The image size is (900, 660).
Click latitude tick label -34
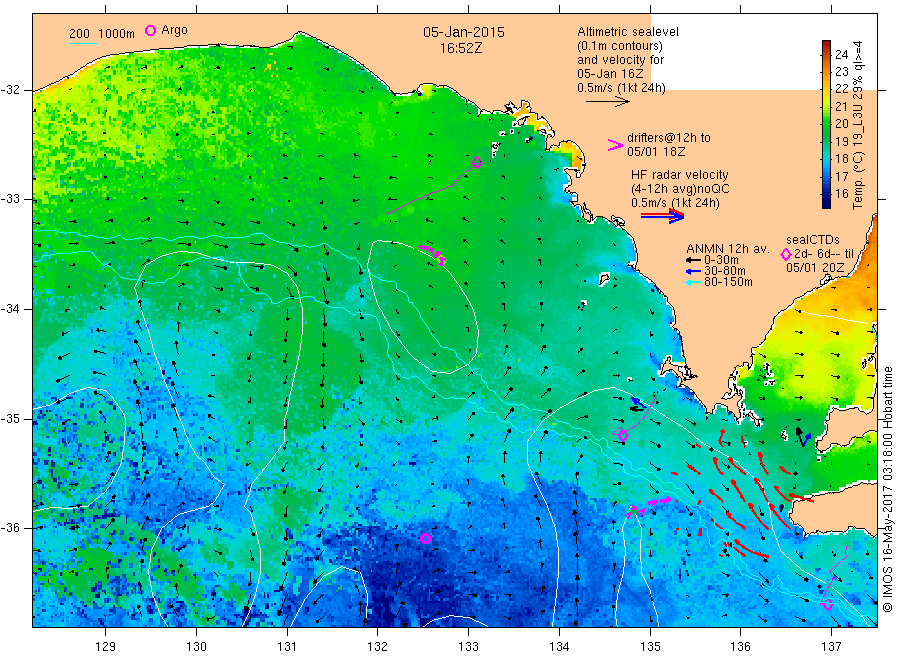click(10, 309)
